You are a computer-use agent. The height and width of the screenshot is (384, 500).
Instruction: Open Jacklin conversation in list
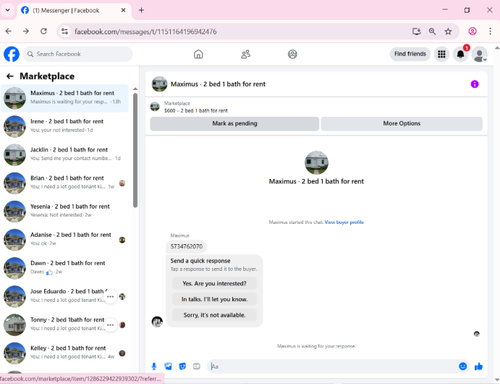point(65,155)
